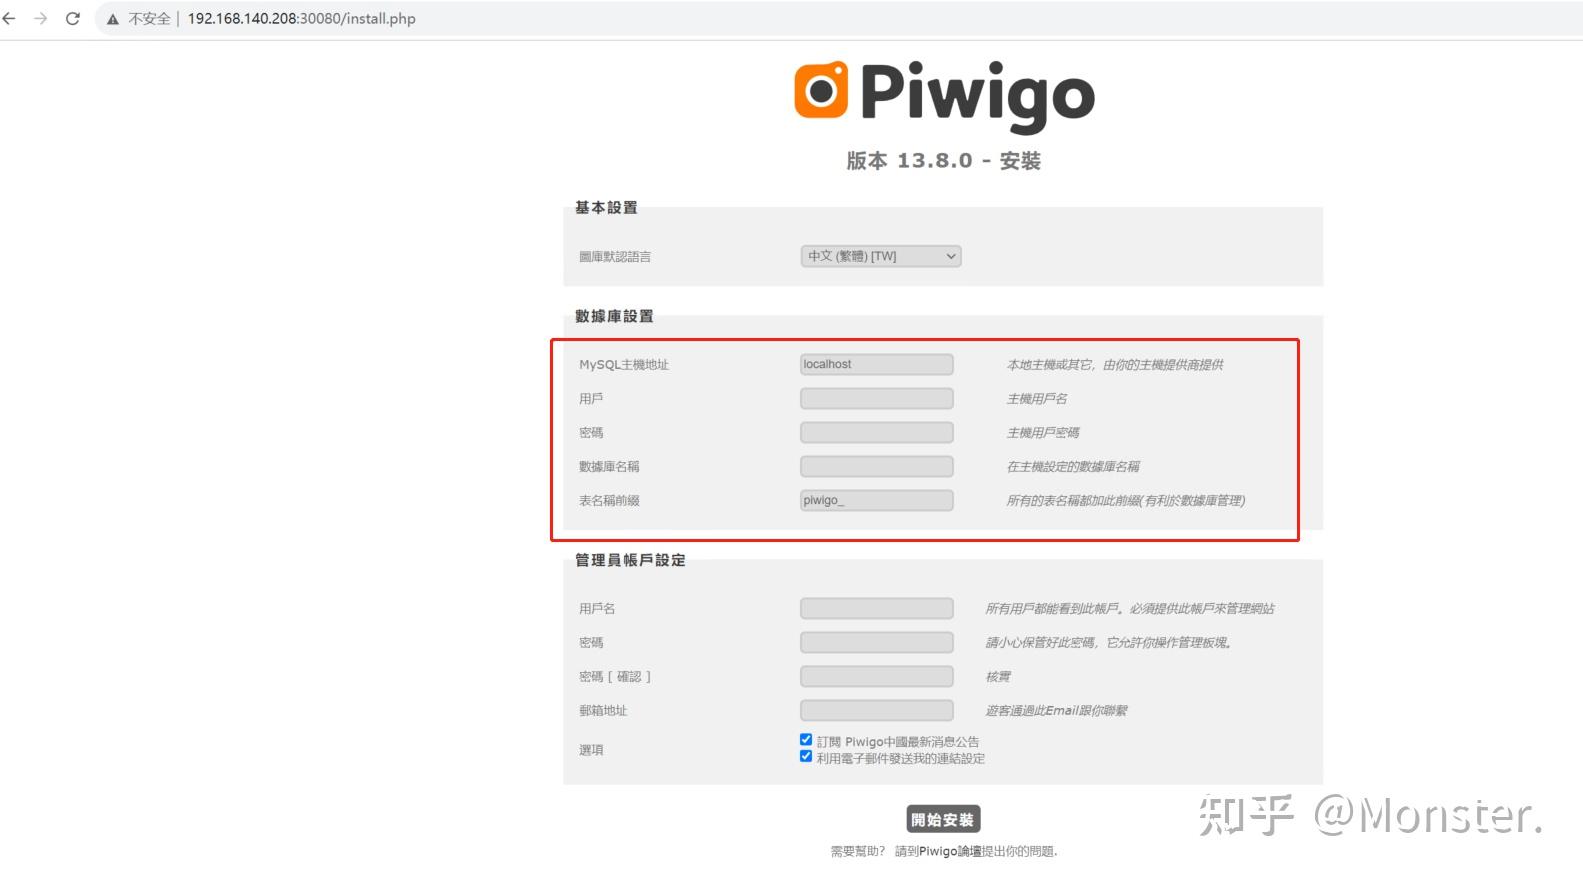Click the password confirmation field

click(877, 676)
